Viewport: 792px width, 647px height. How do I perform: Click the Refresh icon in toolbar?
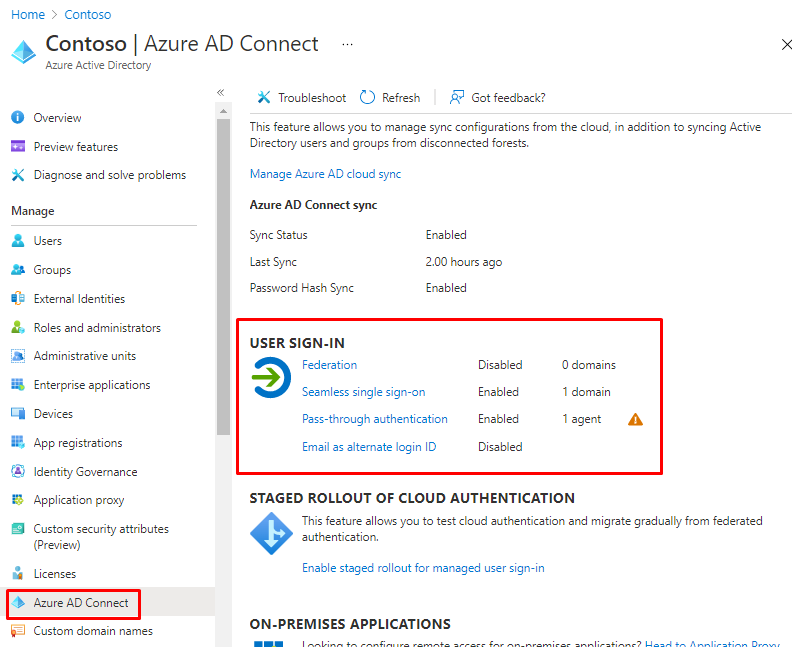tap(368, 97)
